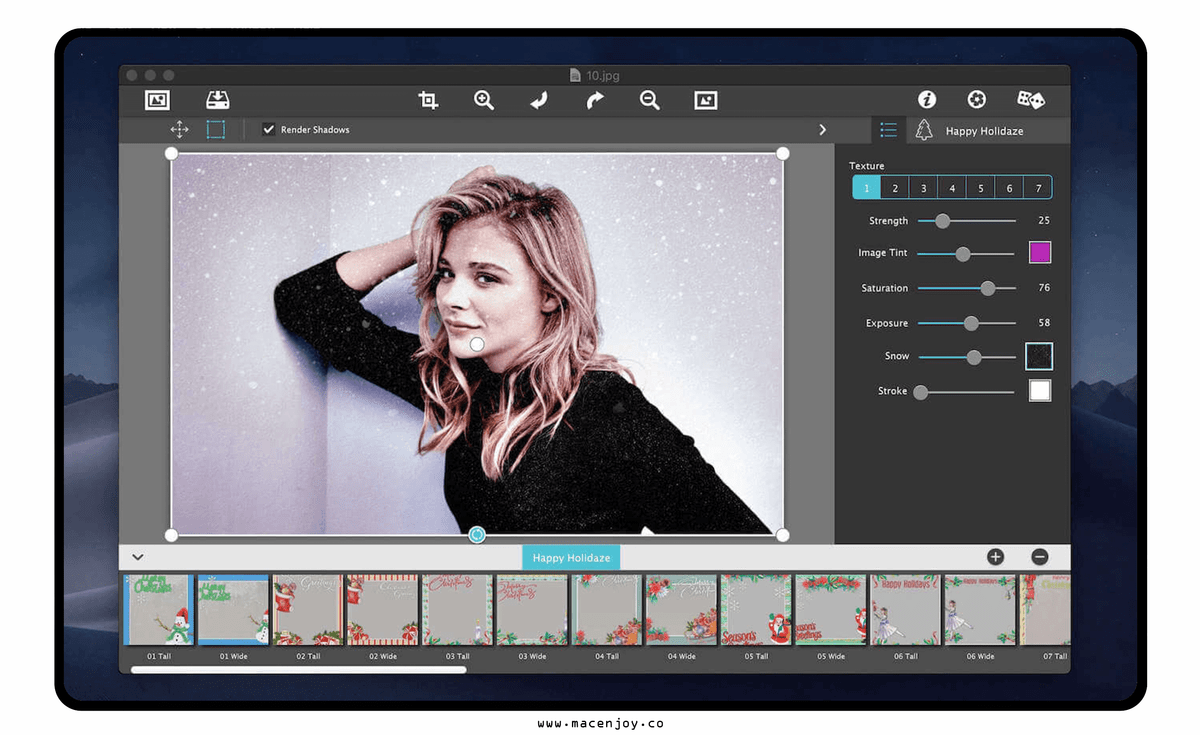The height and width of the screenshot is (735, 1200).
Task: Click the Stroke slider knob
Action: [921, 392]
